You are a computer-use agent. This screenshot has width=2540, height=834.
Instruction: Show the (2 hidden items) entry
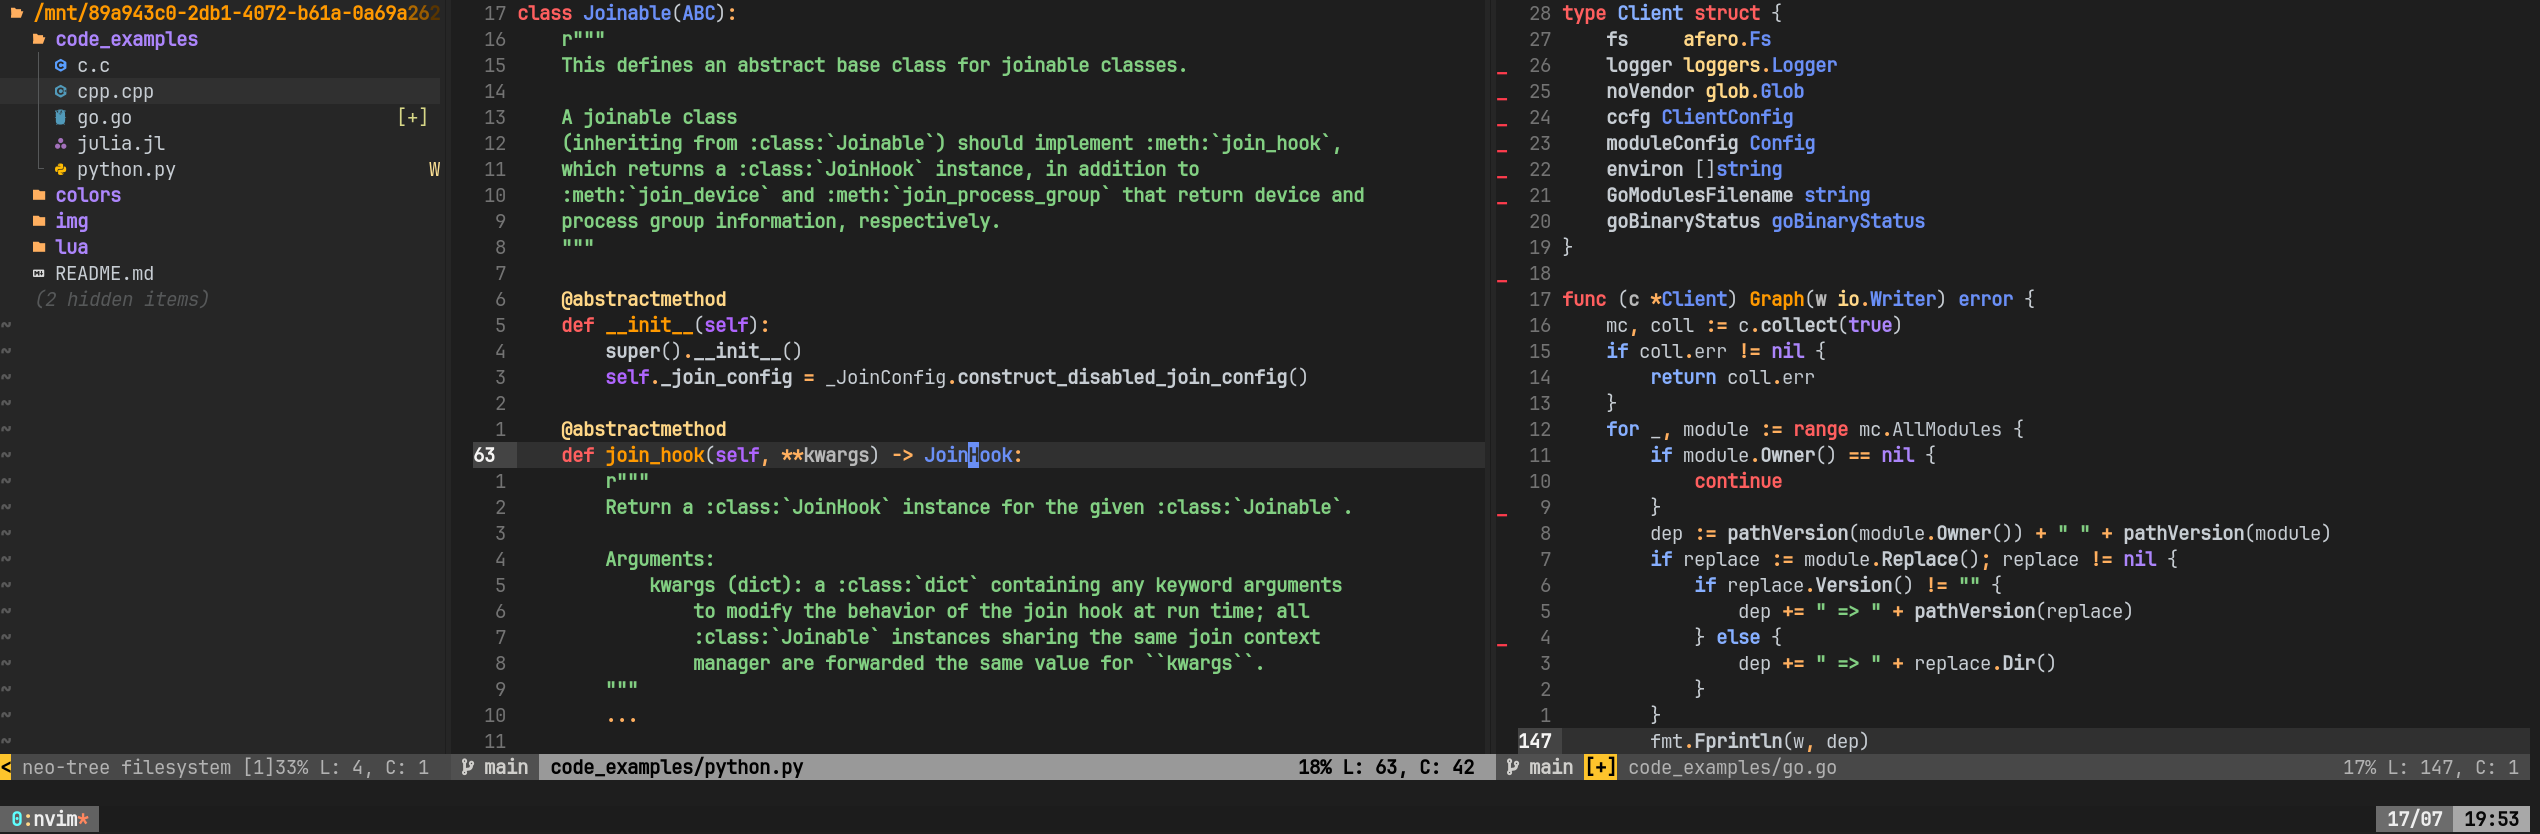point(121,299)
